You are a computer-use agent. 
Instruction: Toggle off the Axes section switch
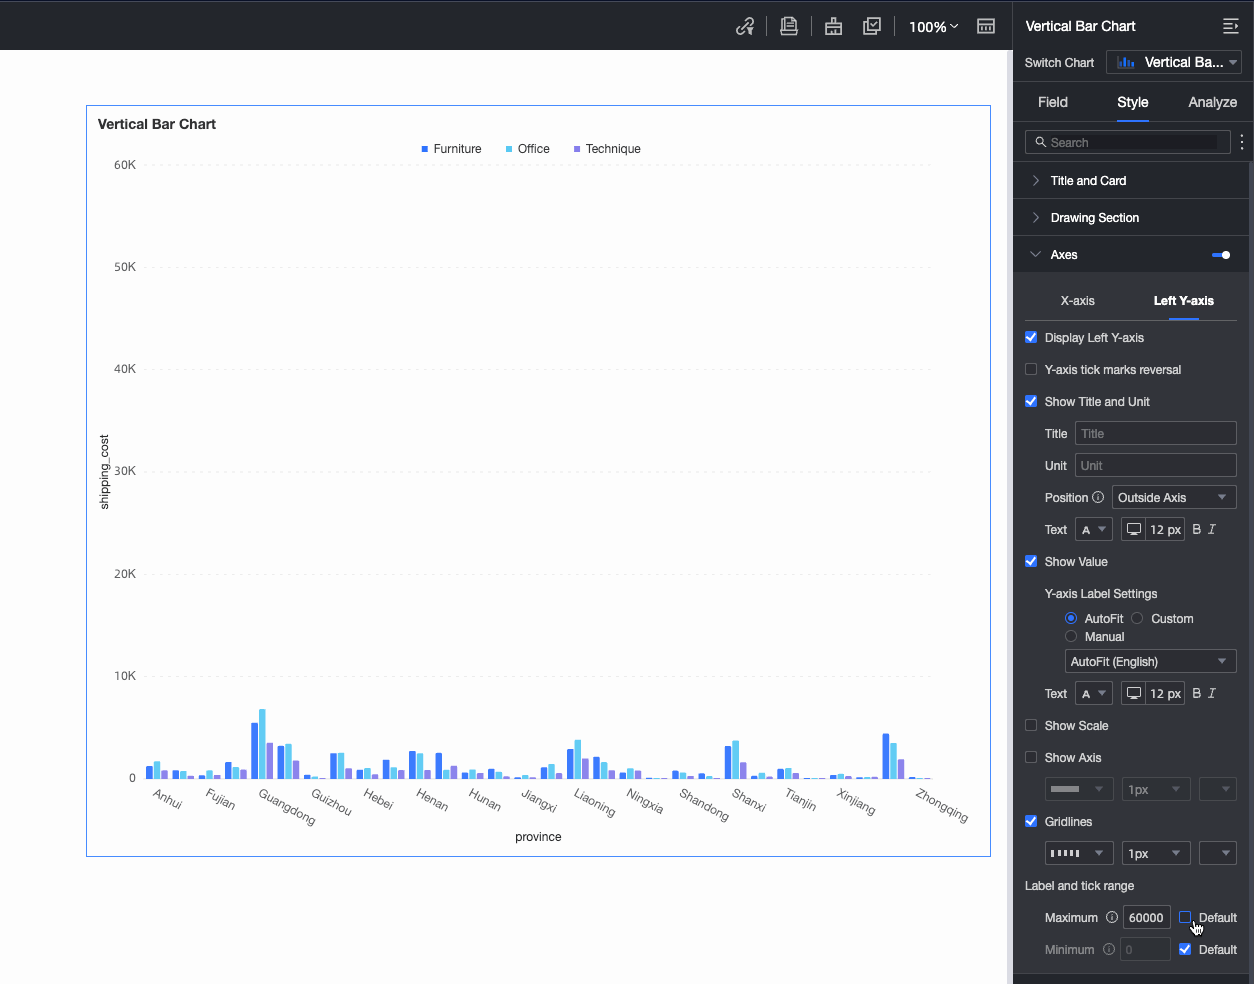coord(1221,255)
